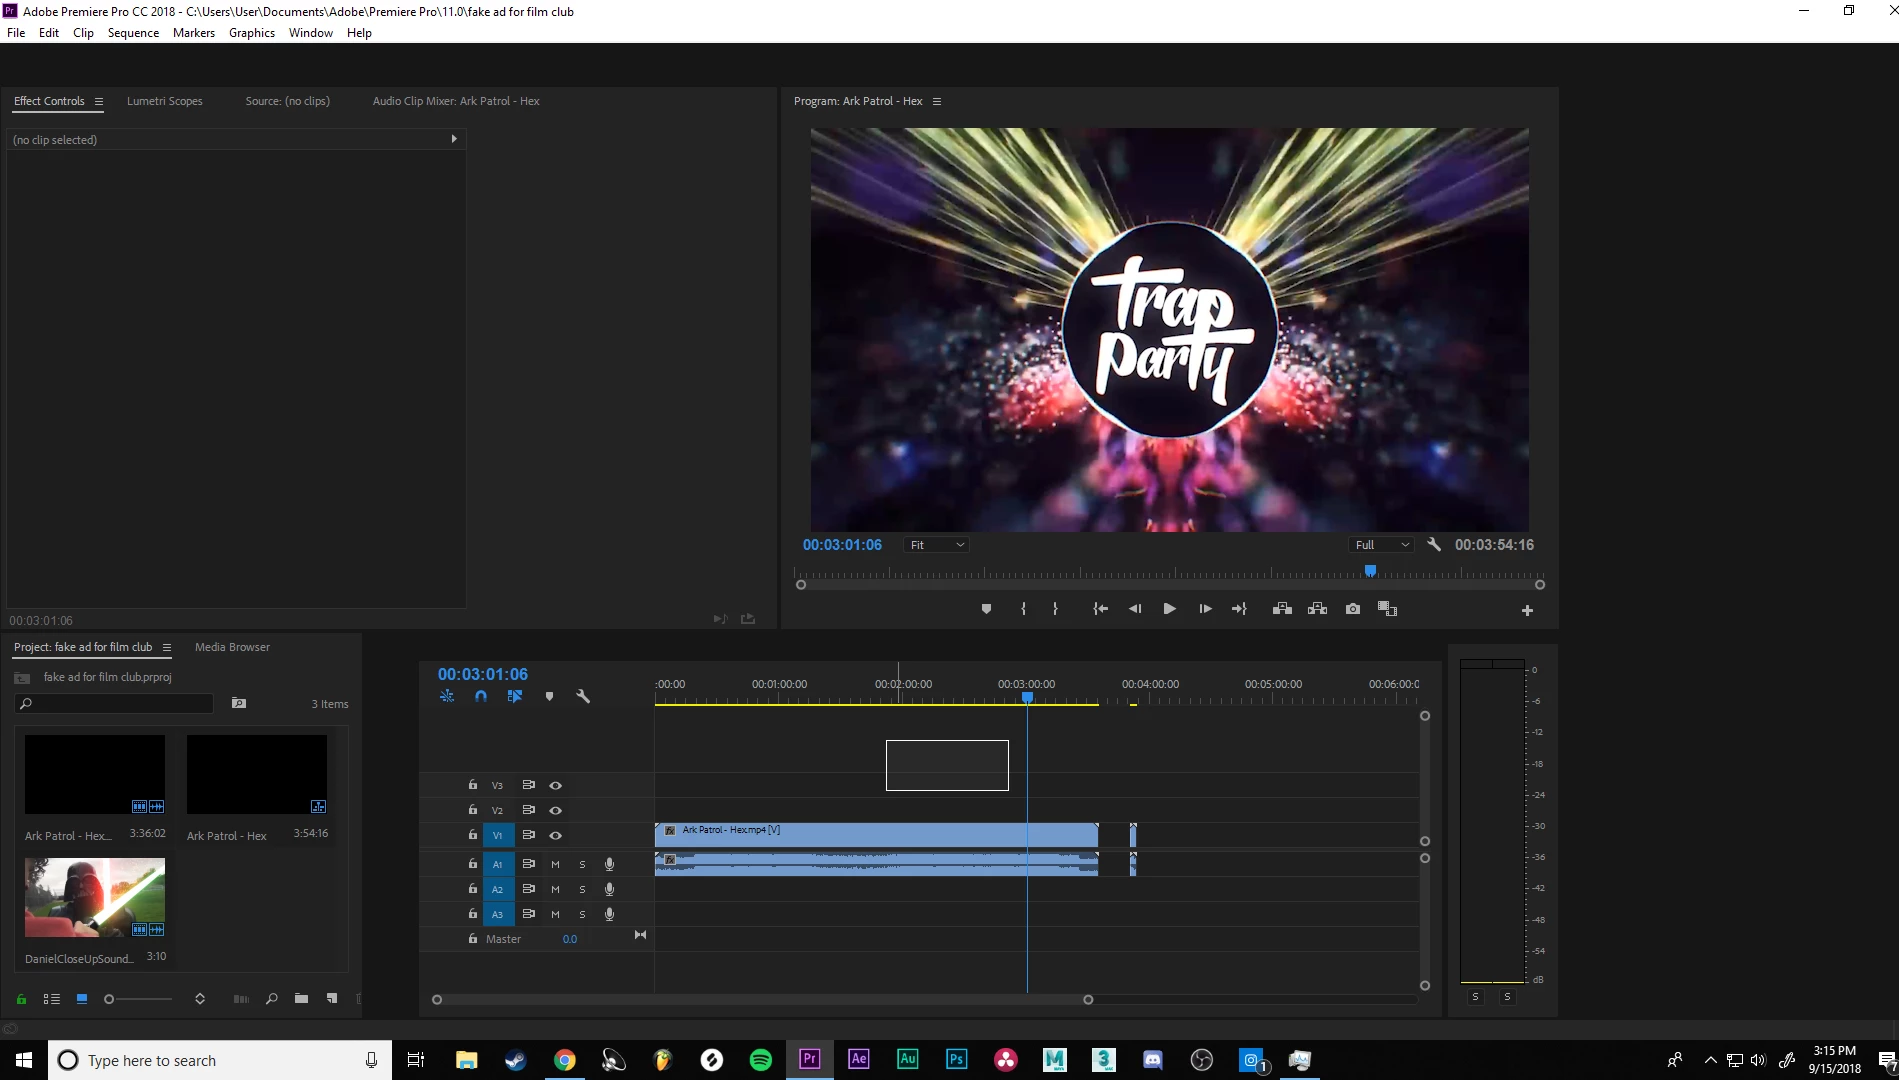Toggle nest sequence insert mode in timeline
The height and width of the screenshot is (1080, 1899).
tap(447, 696)
